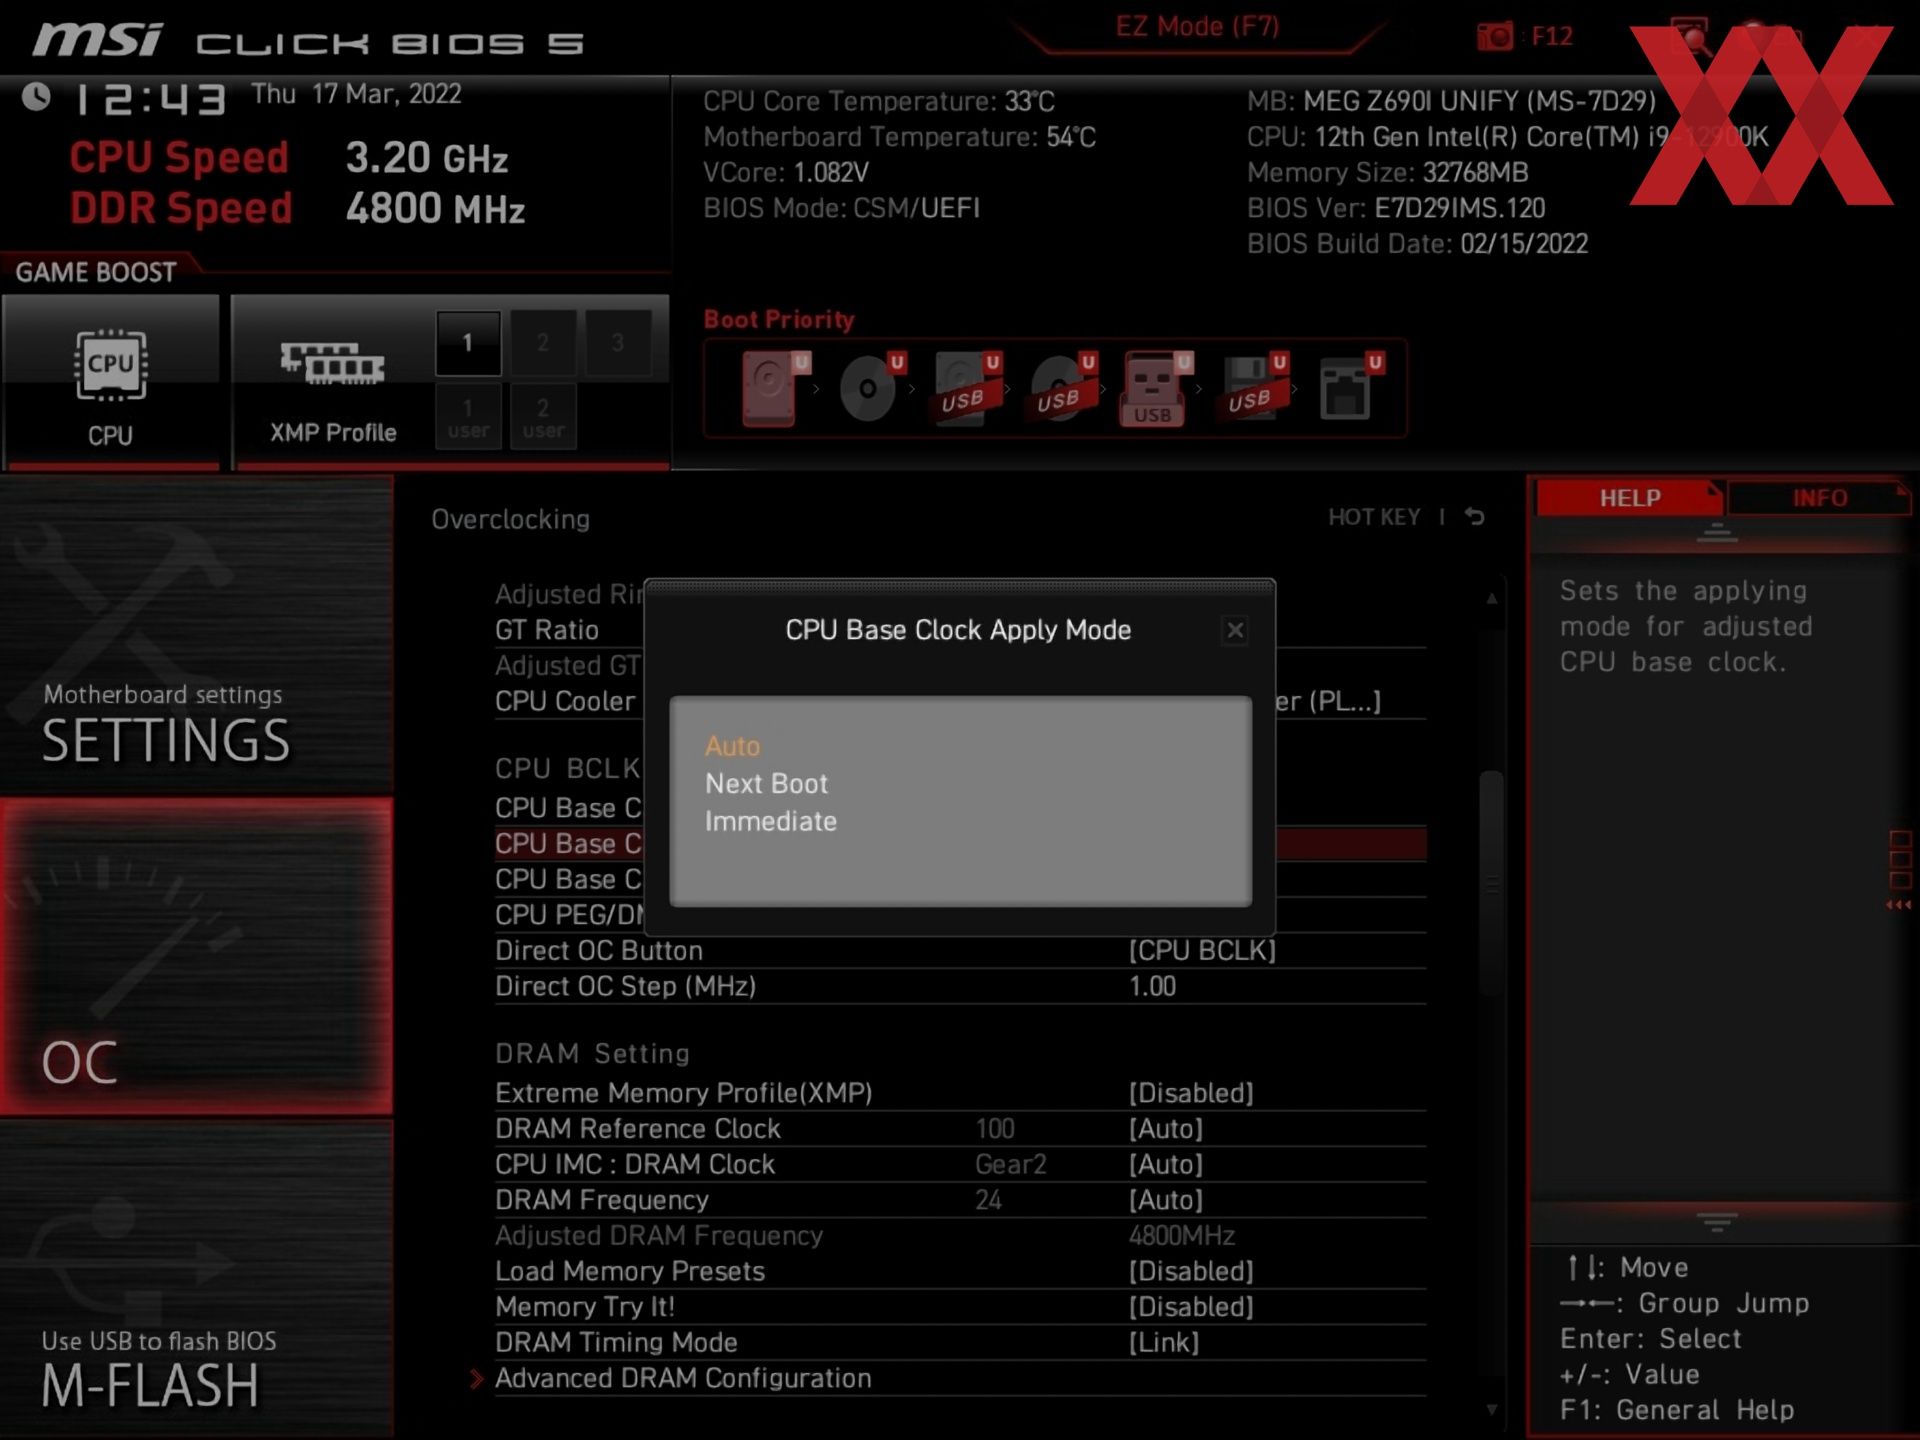Click the side panel collapse arrows
The image size is (1920, 1440).
click(1898, 905)
